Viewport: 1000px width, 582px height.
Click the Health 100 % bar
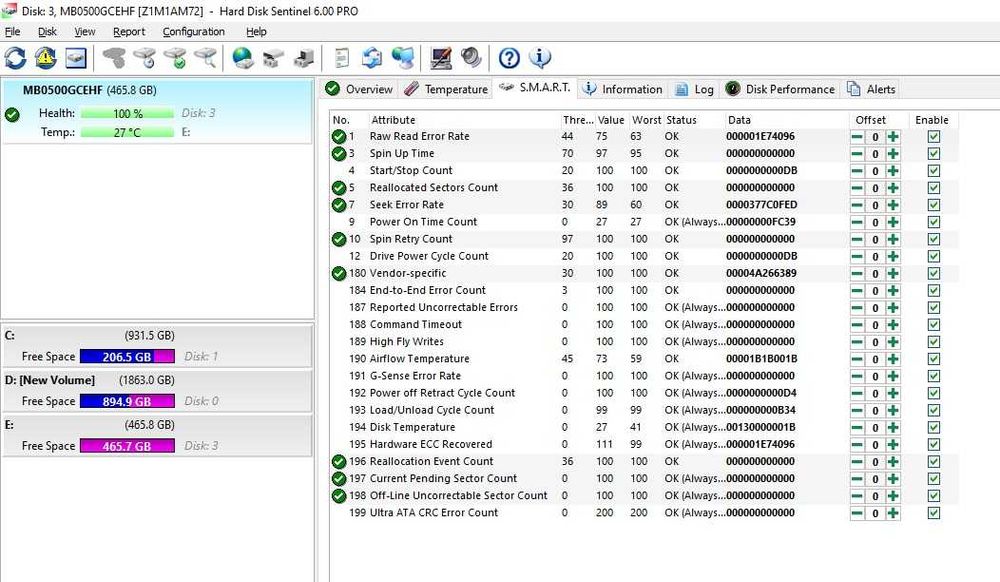pos(128,113)
